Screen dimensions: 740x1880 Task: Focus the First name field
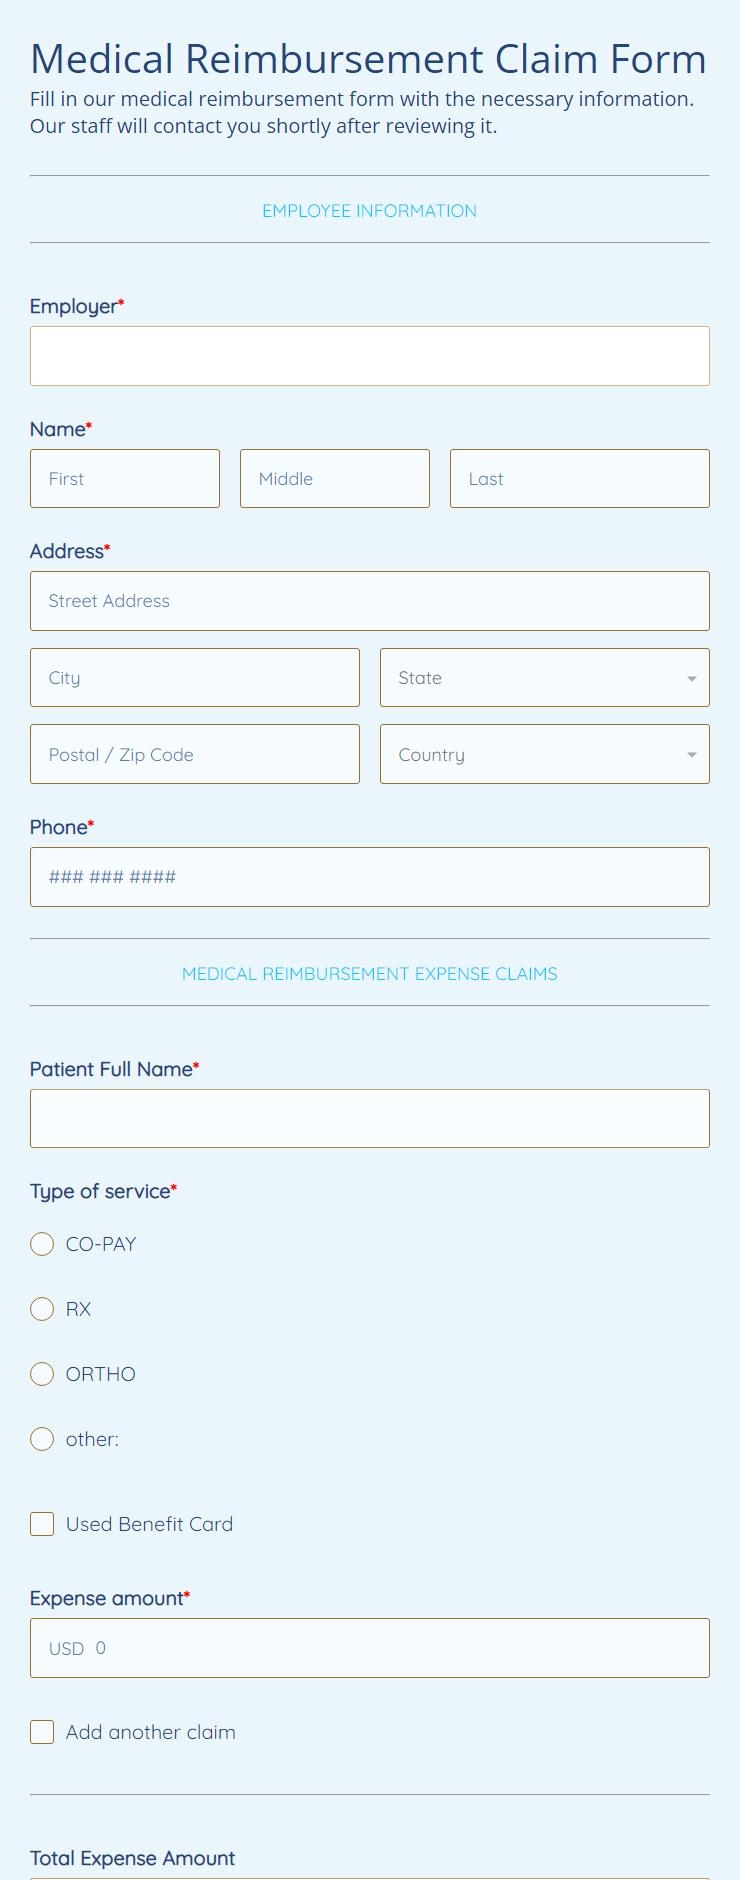(x=124, y=478)
